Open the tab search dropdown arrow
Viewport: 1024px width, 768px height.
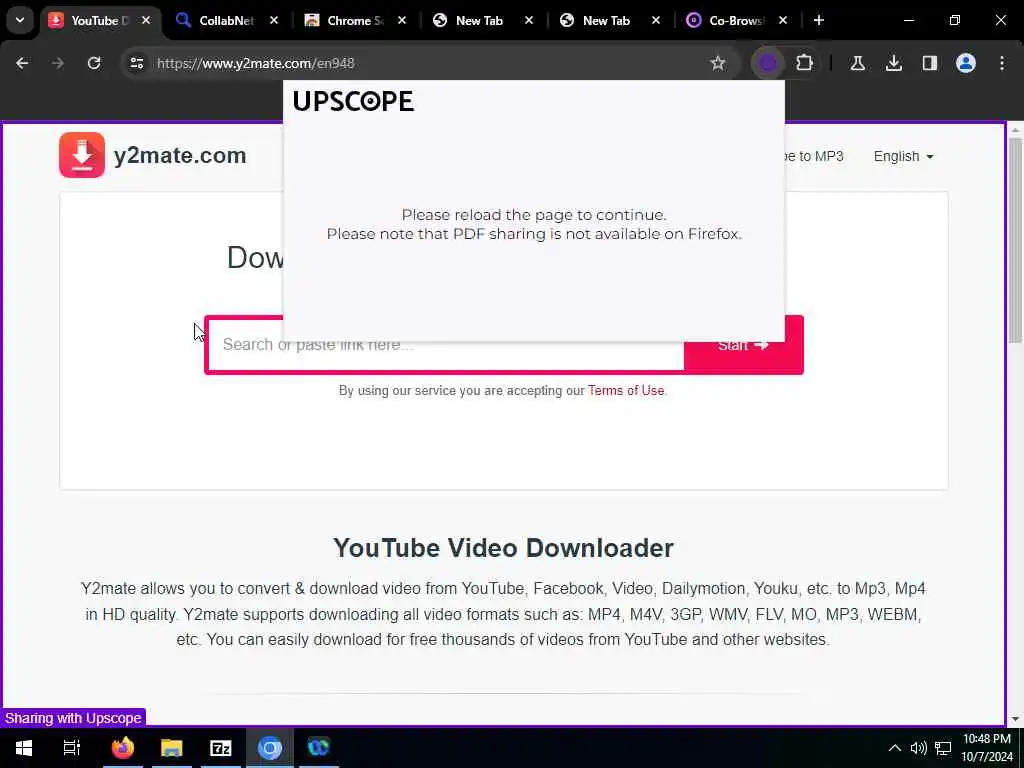20,20
